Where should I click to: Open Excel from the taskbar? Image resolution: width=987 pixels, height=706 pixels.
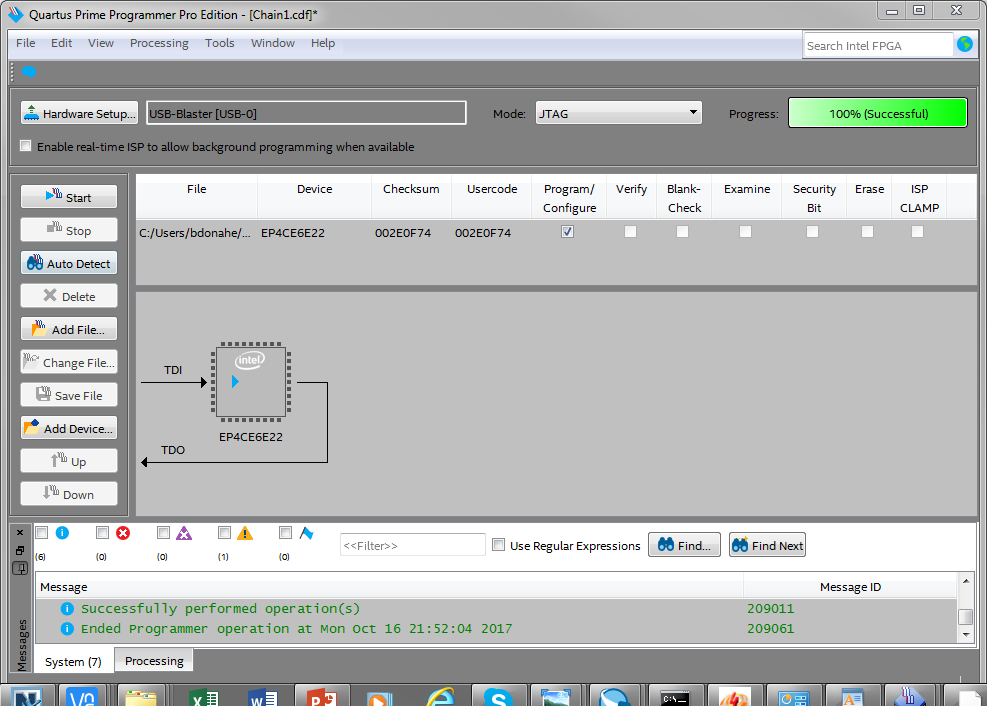click(204, 697)
